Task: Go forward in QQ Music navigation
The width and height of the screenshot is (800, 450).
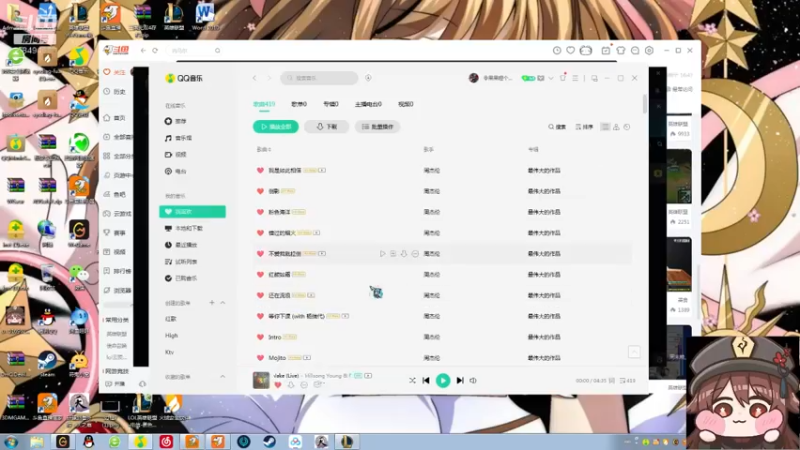Action: [269, 78]
